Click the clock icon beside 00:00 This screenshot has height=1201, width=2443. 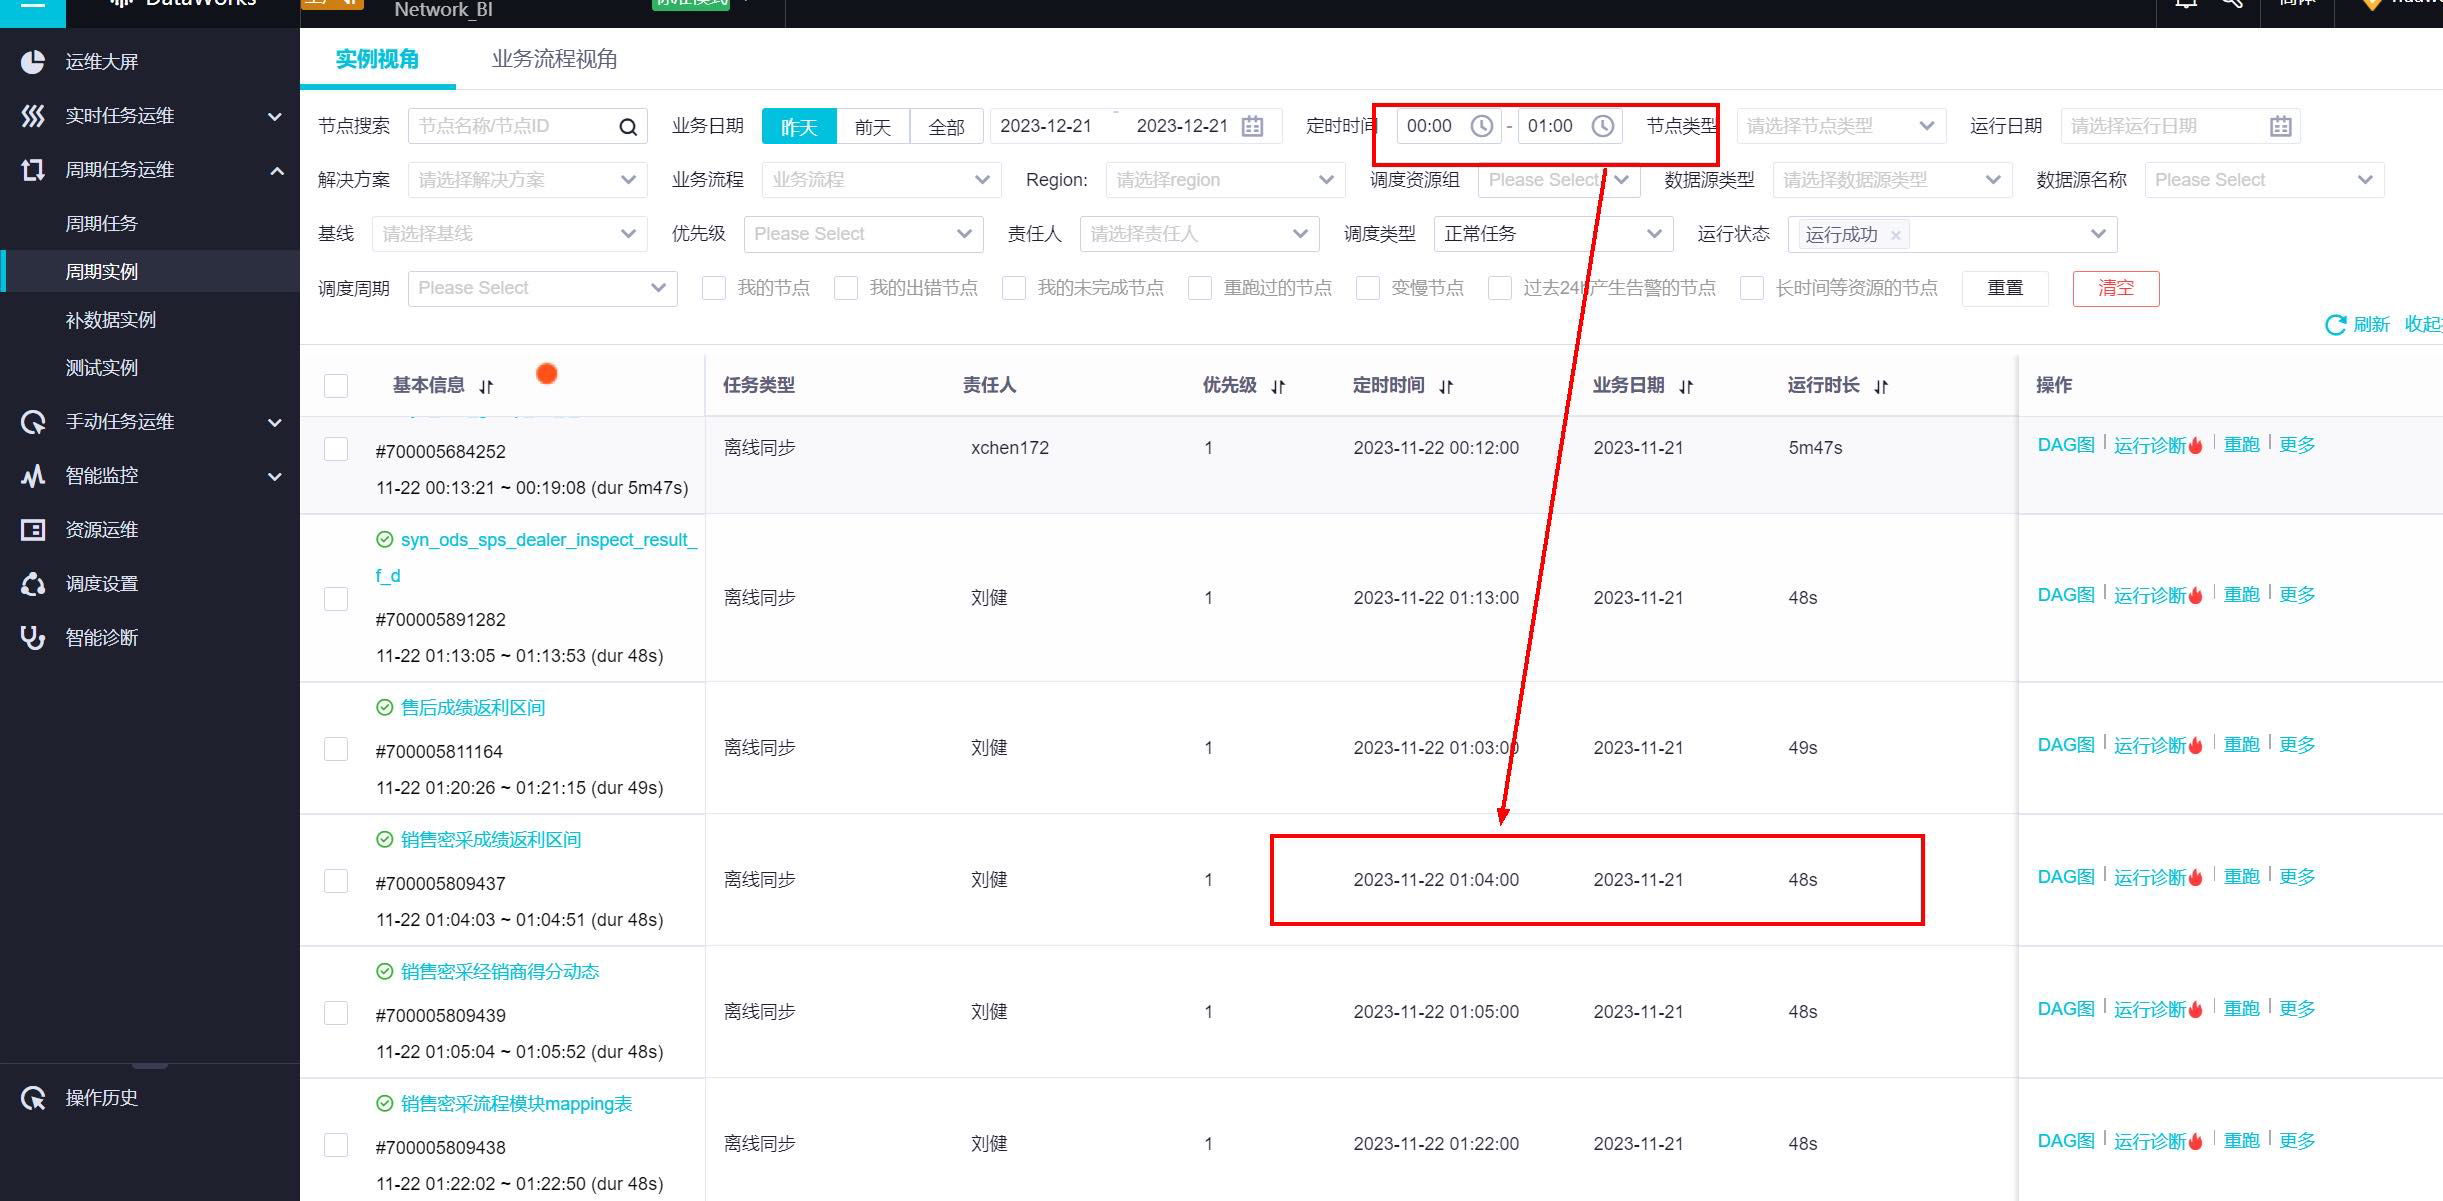(x=1482, y=126)
